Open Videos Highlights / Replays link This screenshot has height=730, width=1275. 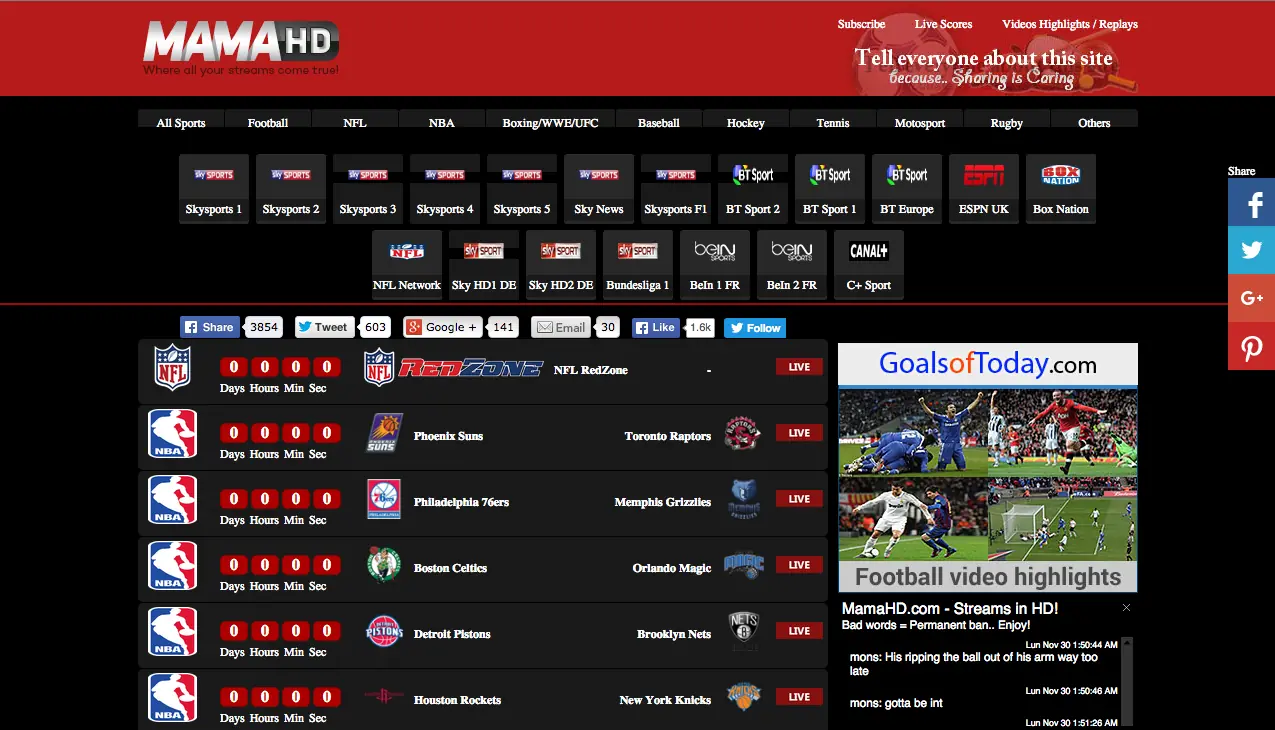pos(1070,24)
